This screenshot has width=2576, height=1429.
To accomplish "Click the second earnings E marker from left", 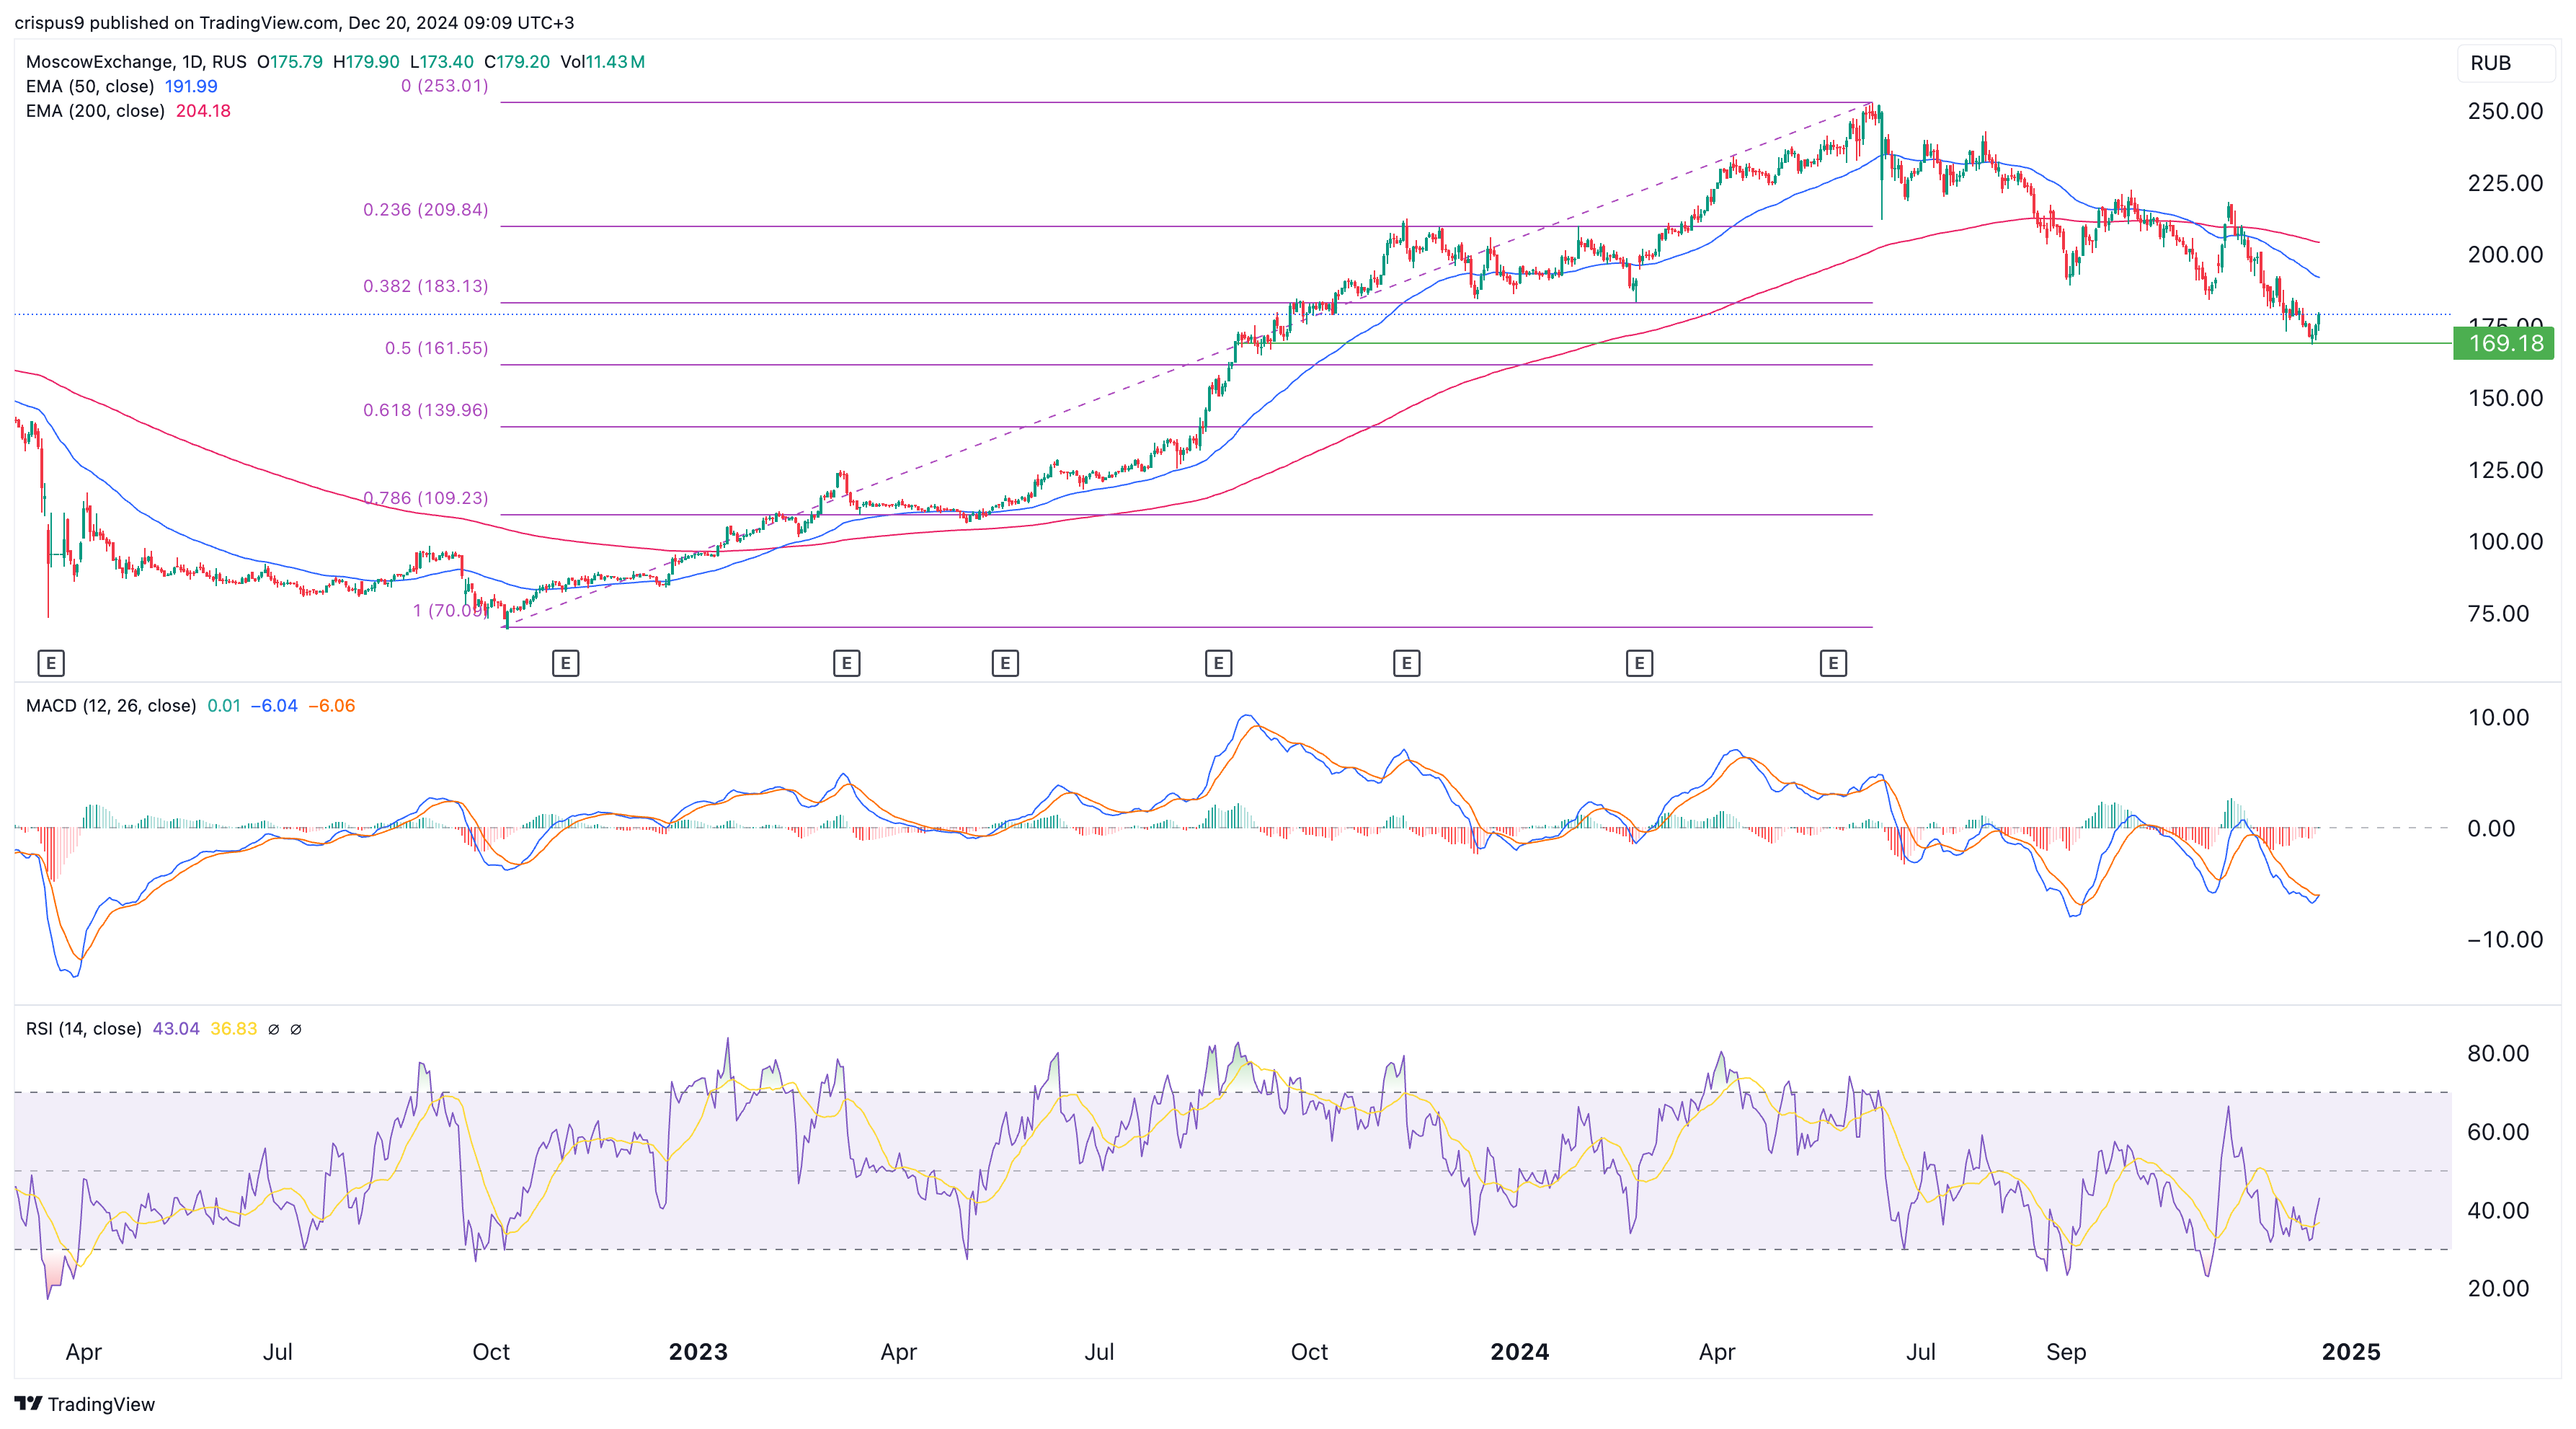I will (565, 662).
